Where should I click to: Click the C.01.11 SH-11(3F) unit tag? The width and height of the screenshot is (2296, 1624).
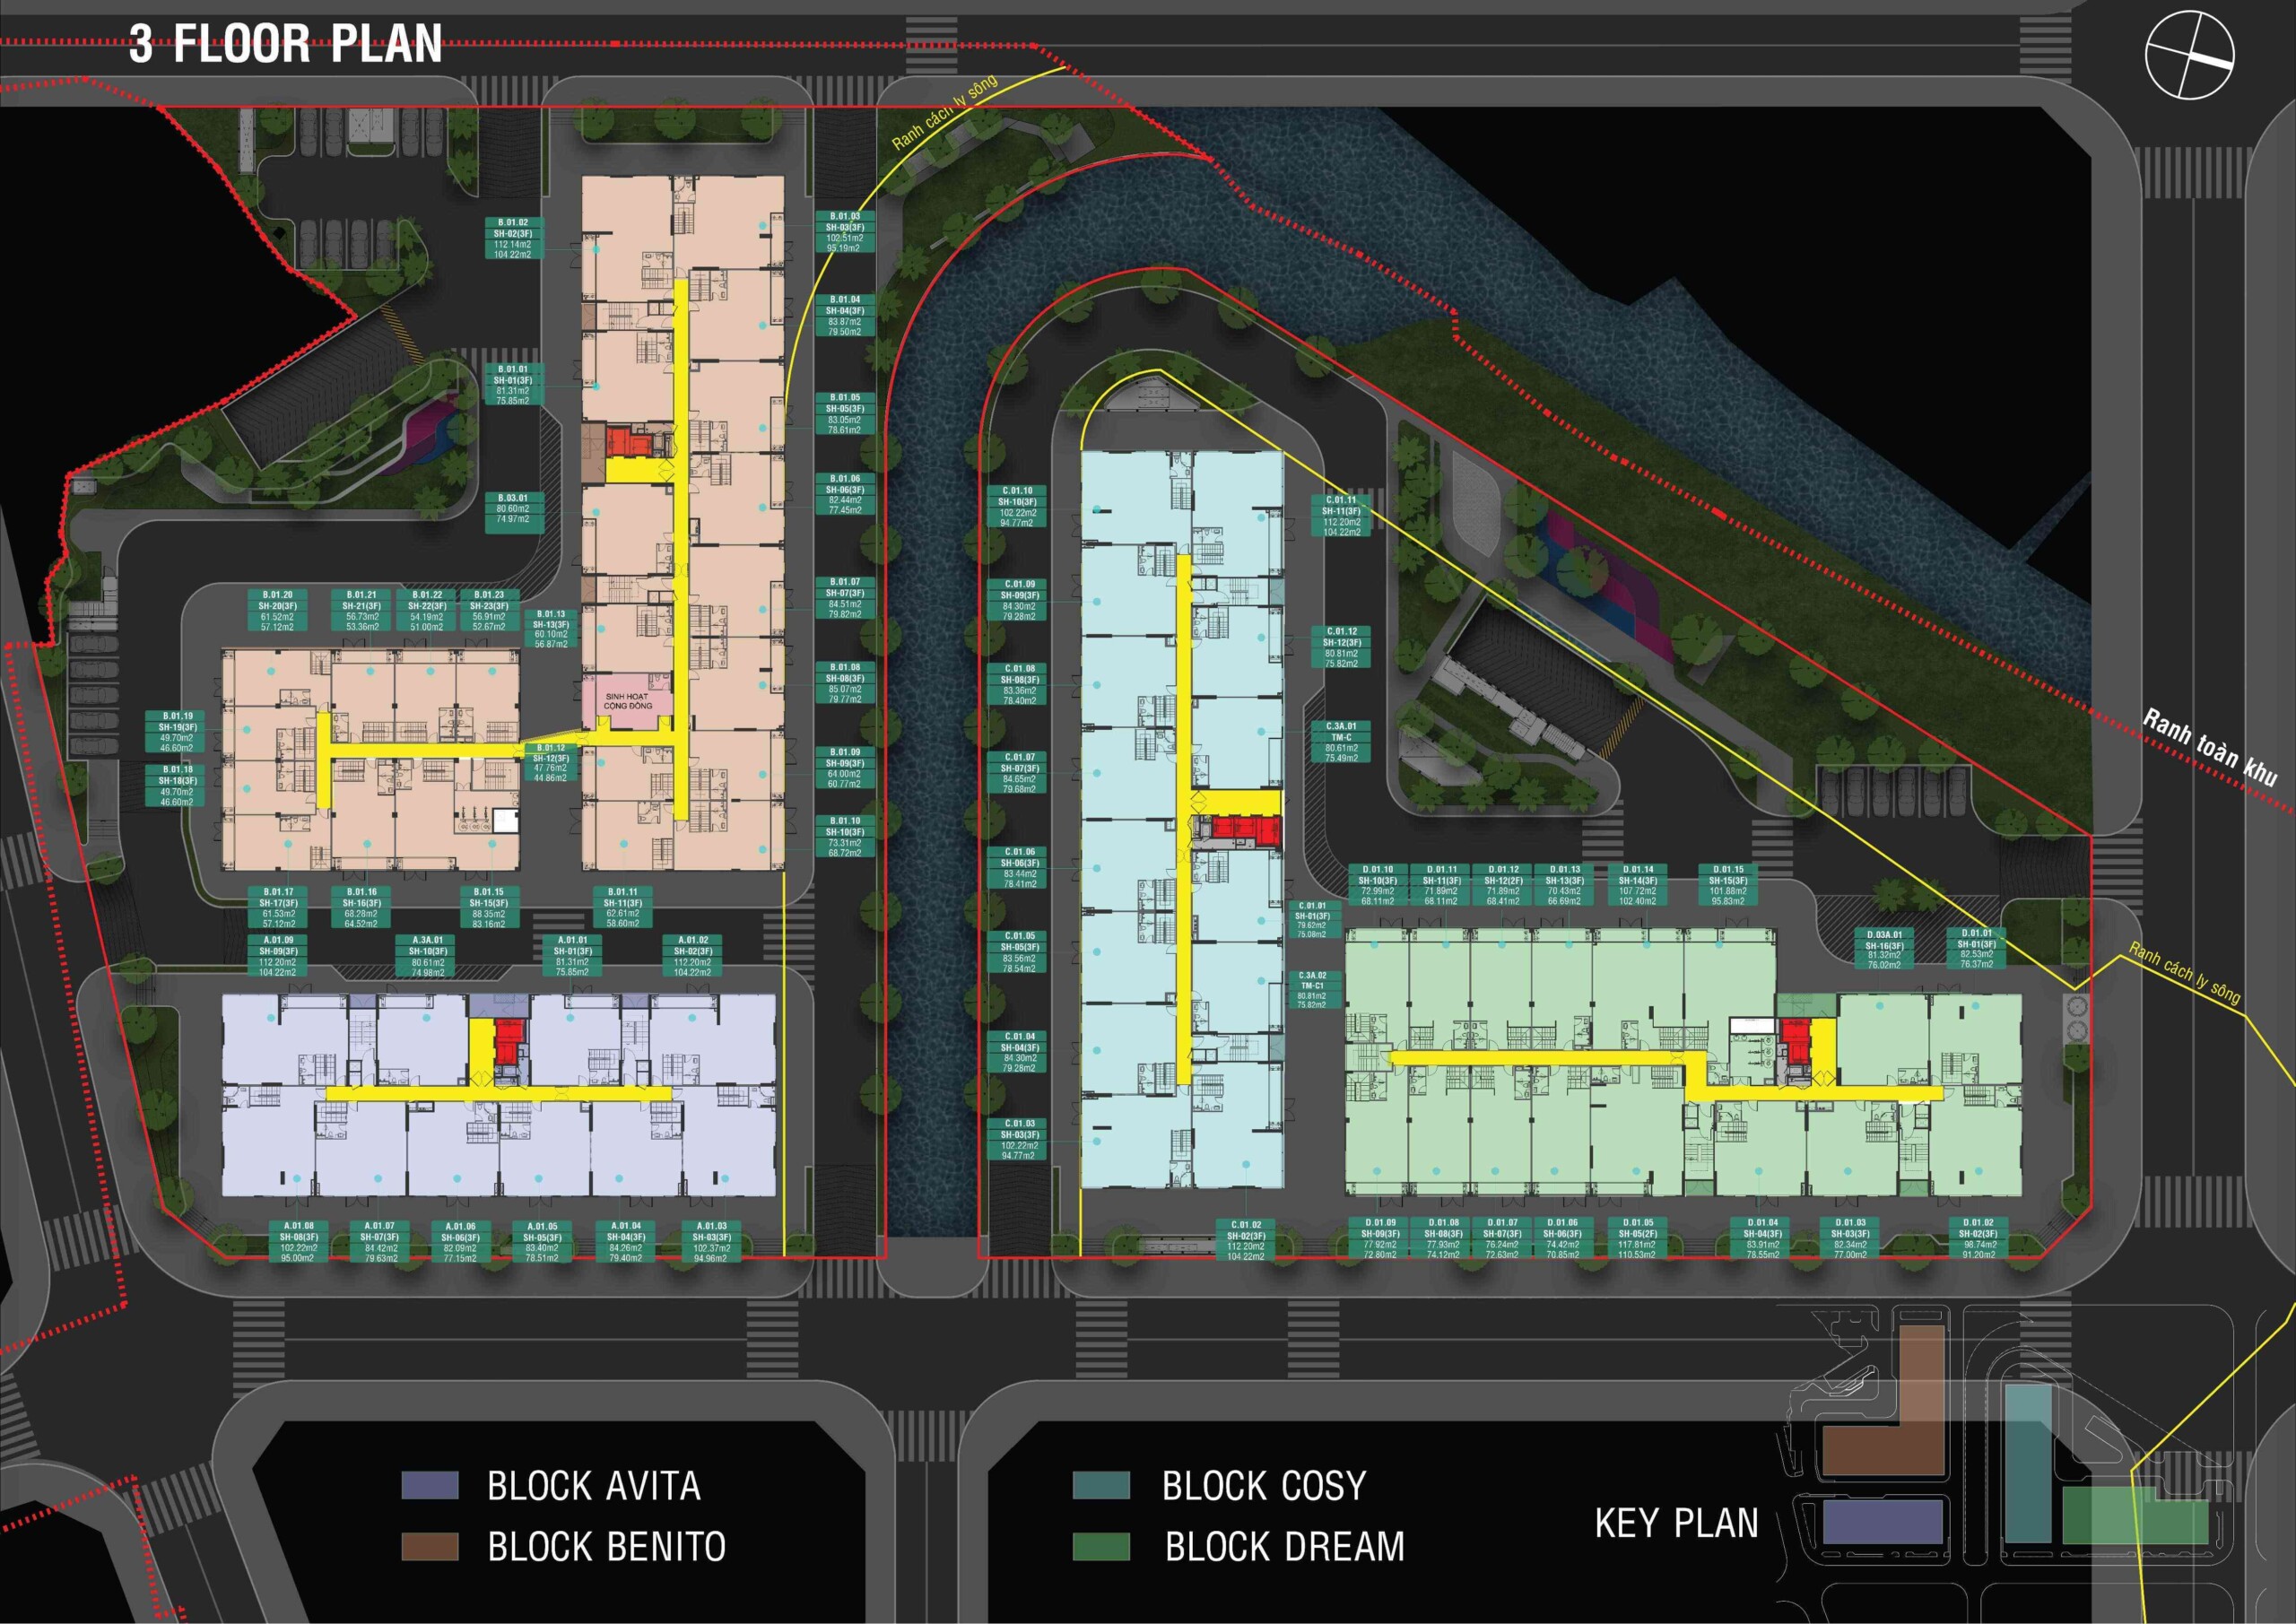tap(1341, 516)
